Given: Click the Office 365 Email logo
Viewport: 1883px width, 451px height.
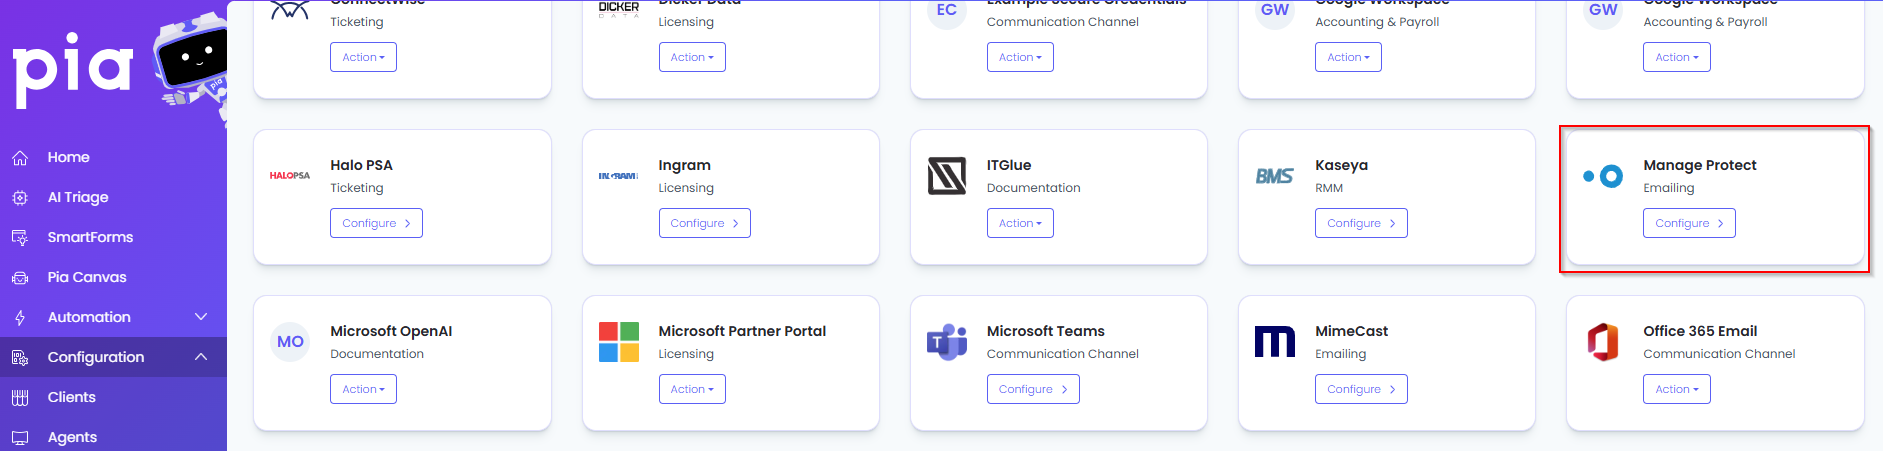Looking at the screenshot, I should coord(1603,342).
